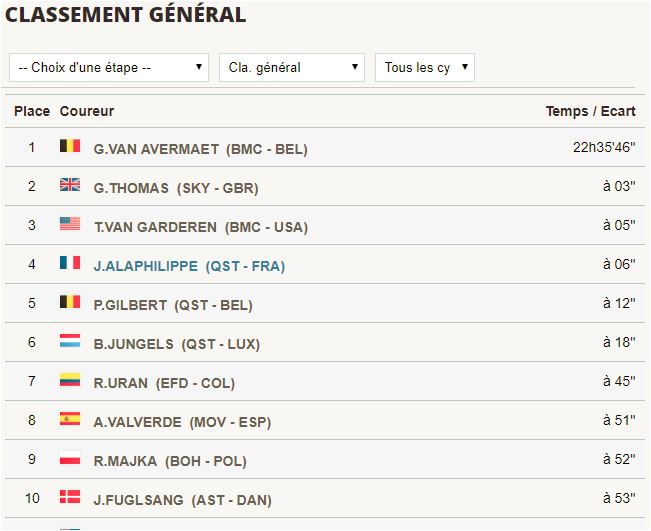Open J.ALAPHILIPPE (QST - FRA) rider link
Viewport: 651px width, 531px height.
click(x=189, y=266)
